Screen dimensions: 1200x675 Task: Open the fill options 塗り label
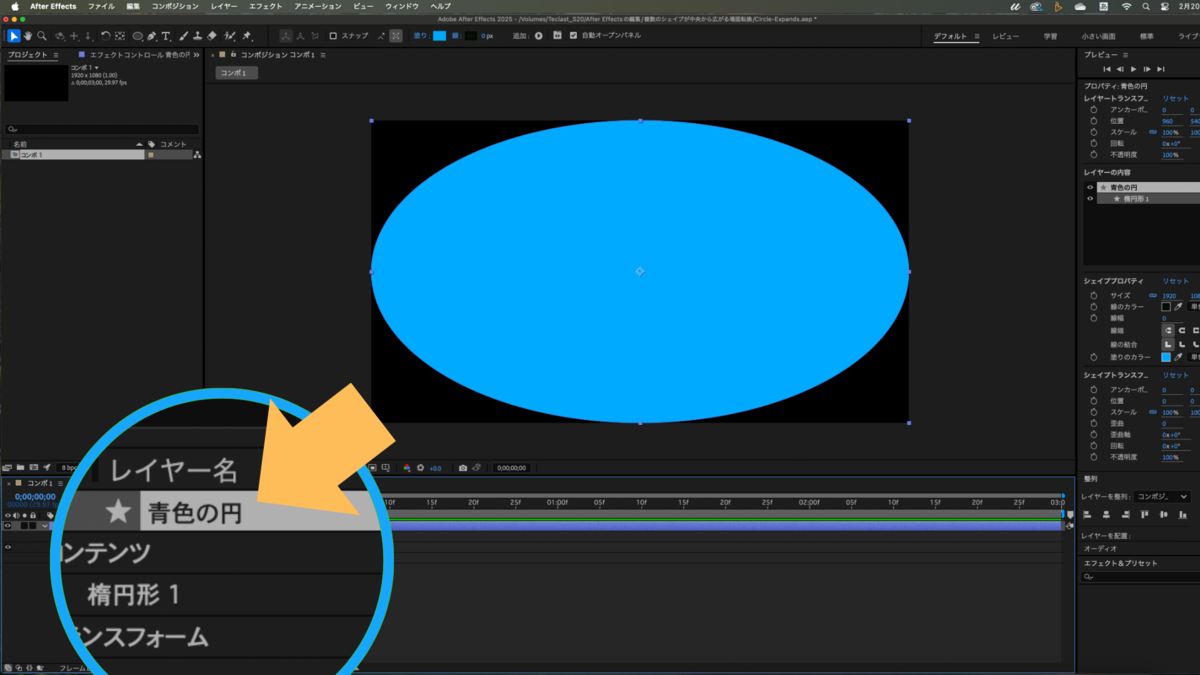[x=421, y=36]
